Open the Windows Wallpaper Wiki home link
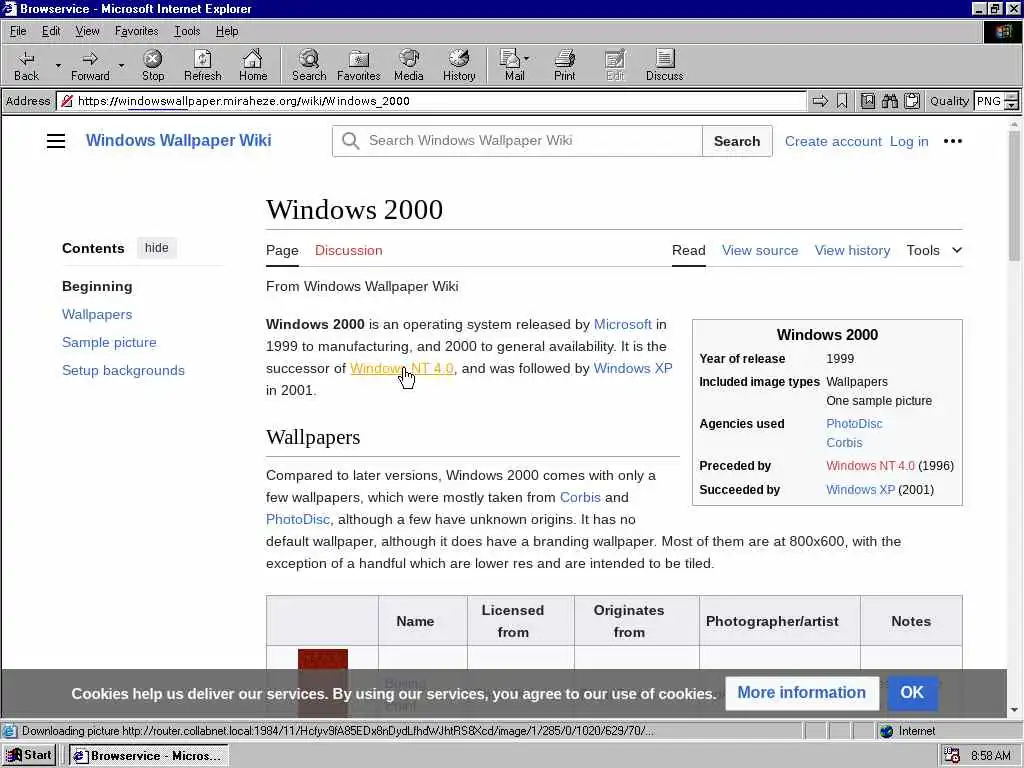Viewport: 1024px width, 768px height. [x=178, y=140]
